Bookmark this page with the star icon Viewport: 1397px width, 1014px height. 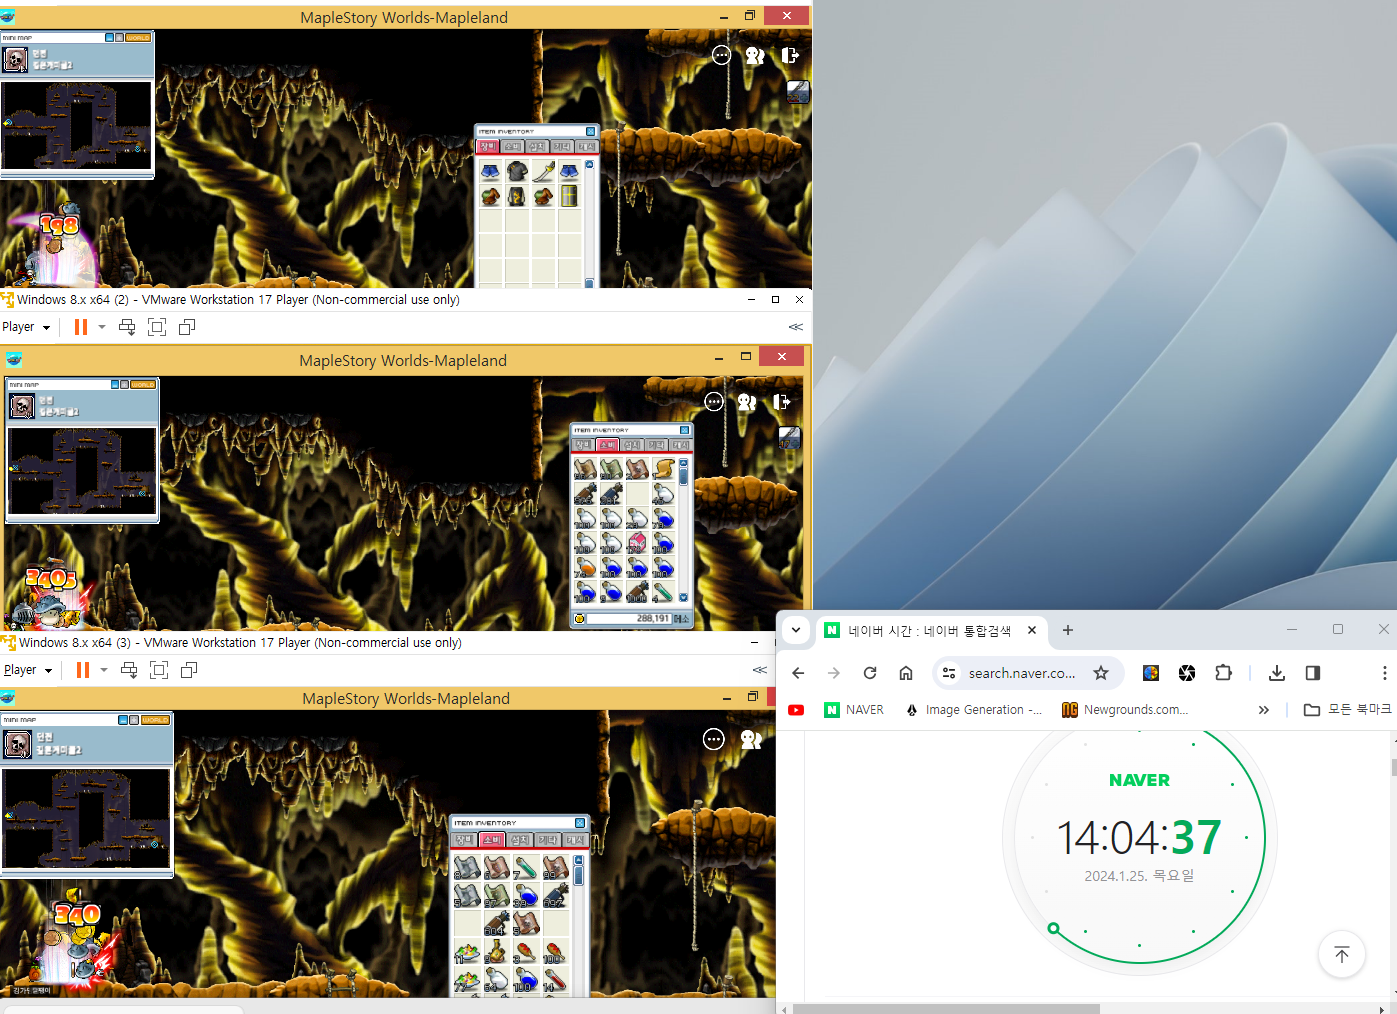[x=1101, y=673]
